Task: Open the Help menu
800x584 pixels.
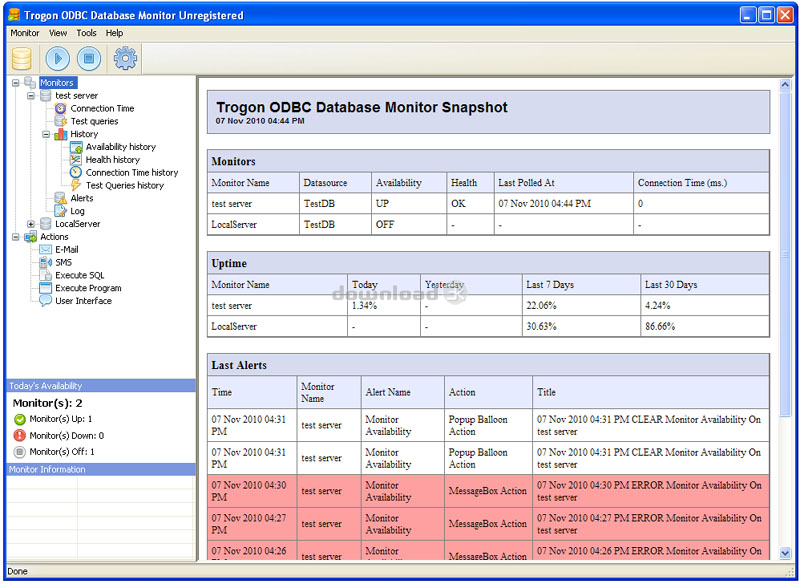Action: (x=114, y=33)
